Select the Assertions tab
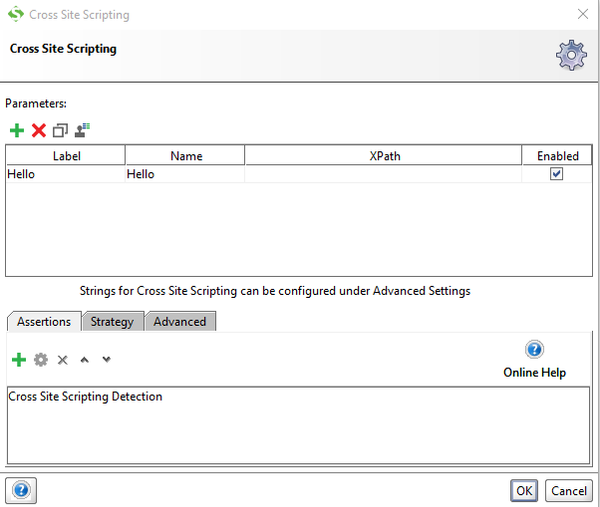Screen dimensions: 600x507 pyautogui.click(x=44, y=322)
